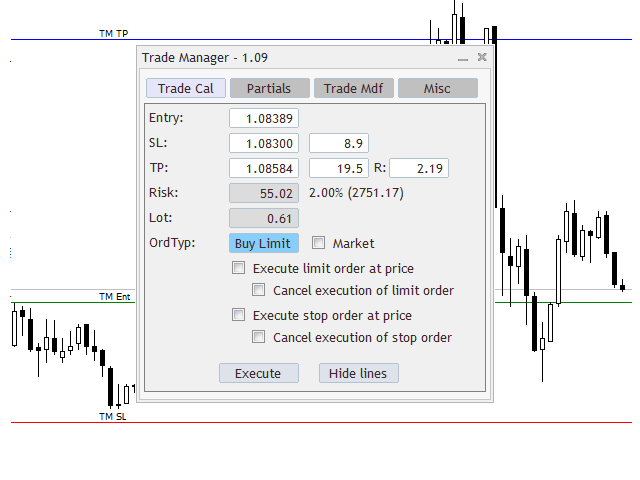Minimize the Trade Manager panel
640x480 pixels.
(x=463, y=58)
